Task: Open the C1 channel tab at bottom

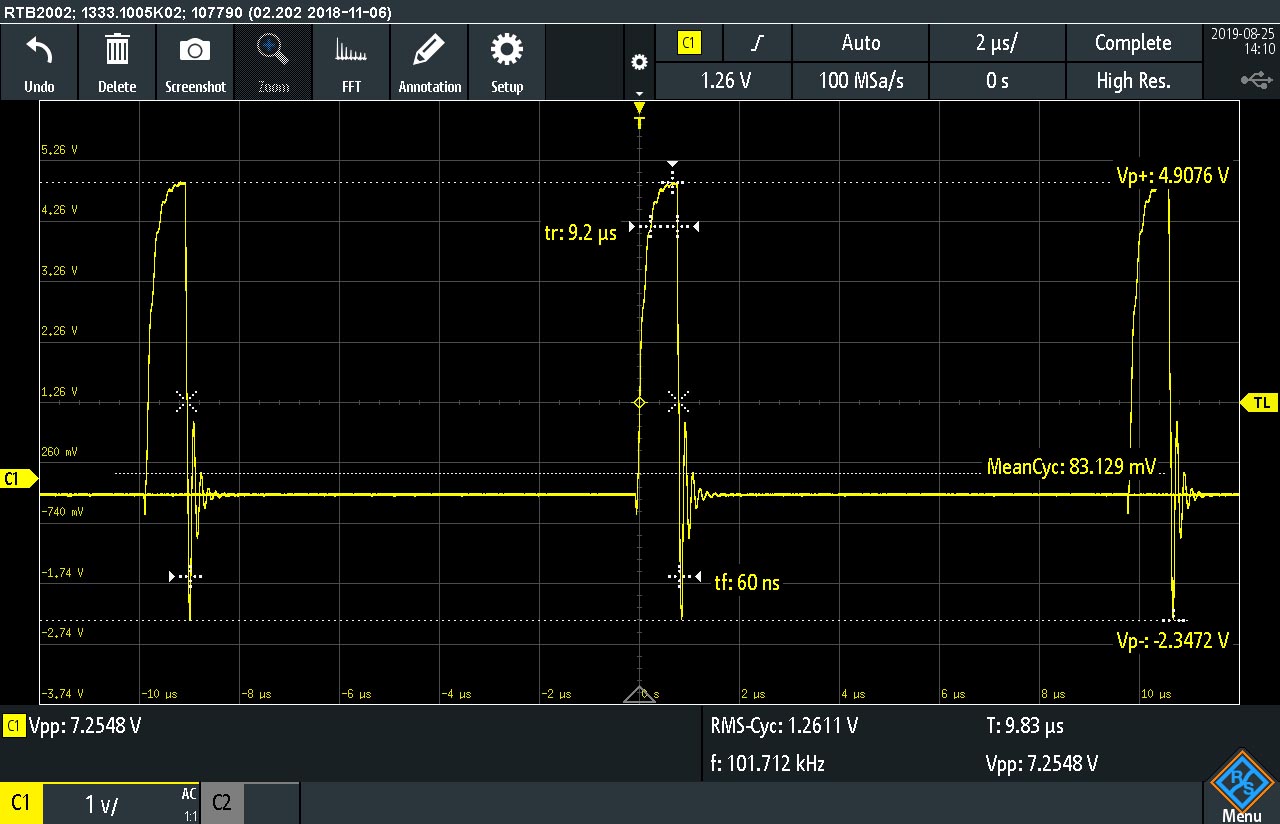Action: pyautogui.click(x=20, y=803)
